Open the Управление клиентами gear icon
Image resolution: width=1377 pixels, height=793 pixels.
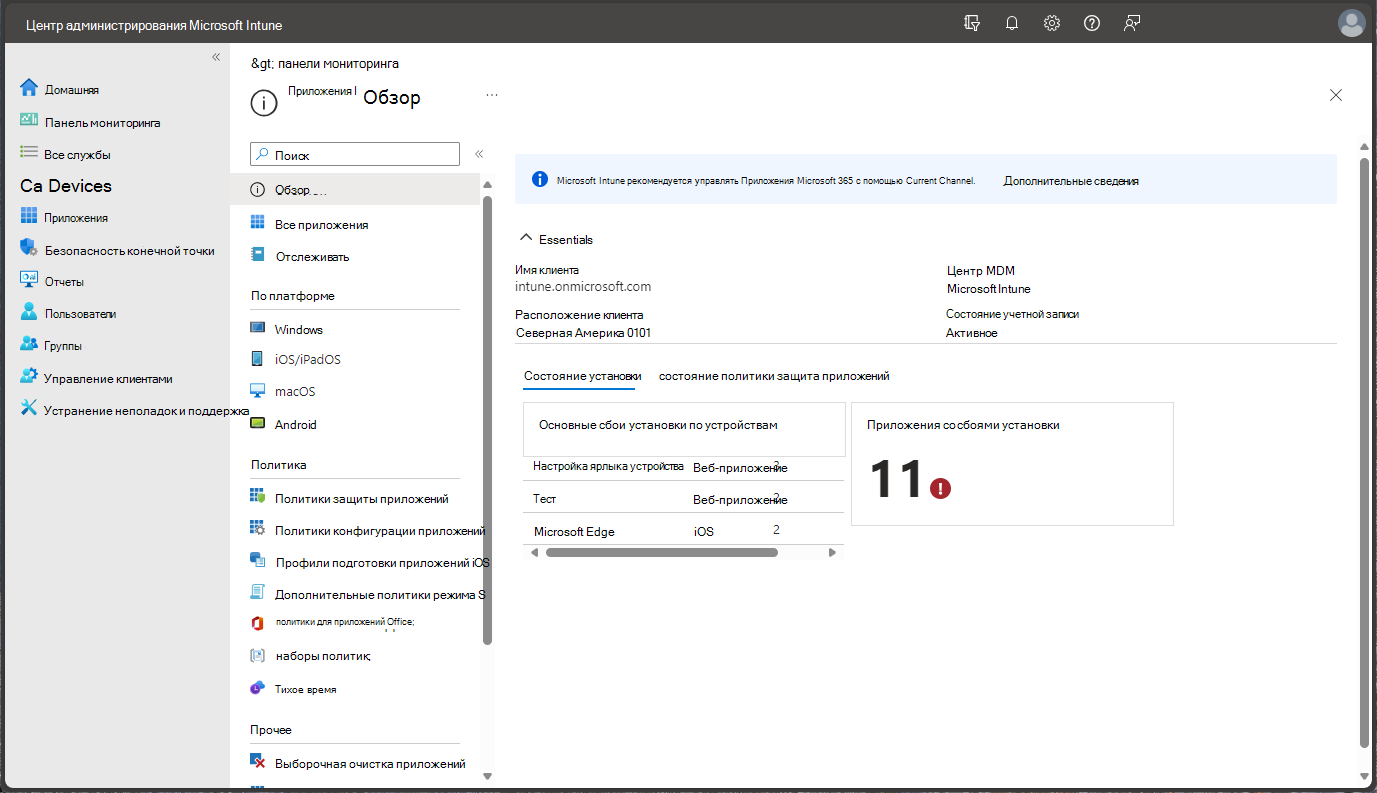(28, 377)
